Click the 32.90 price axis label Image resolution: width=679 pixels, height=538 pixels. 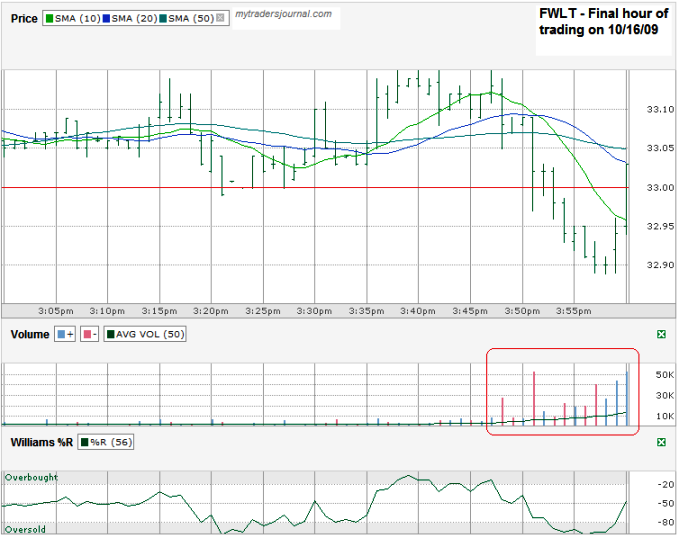pos(660,265)
